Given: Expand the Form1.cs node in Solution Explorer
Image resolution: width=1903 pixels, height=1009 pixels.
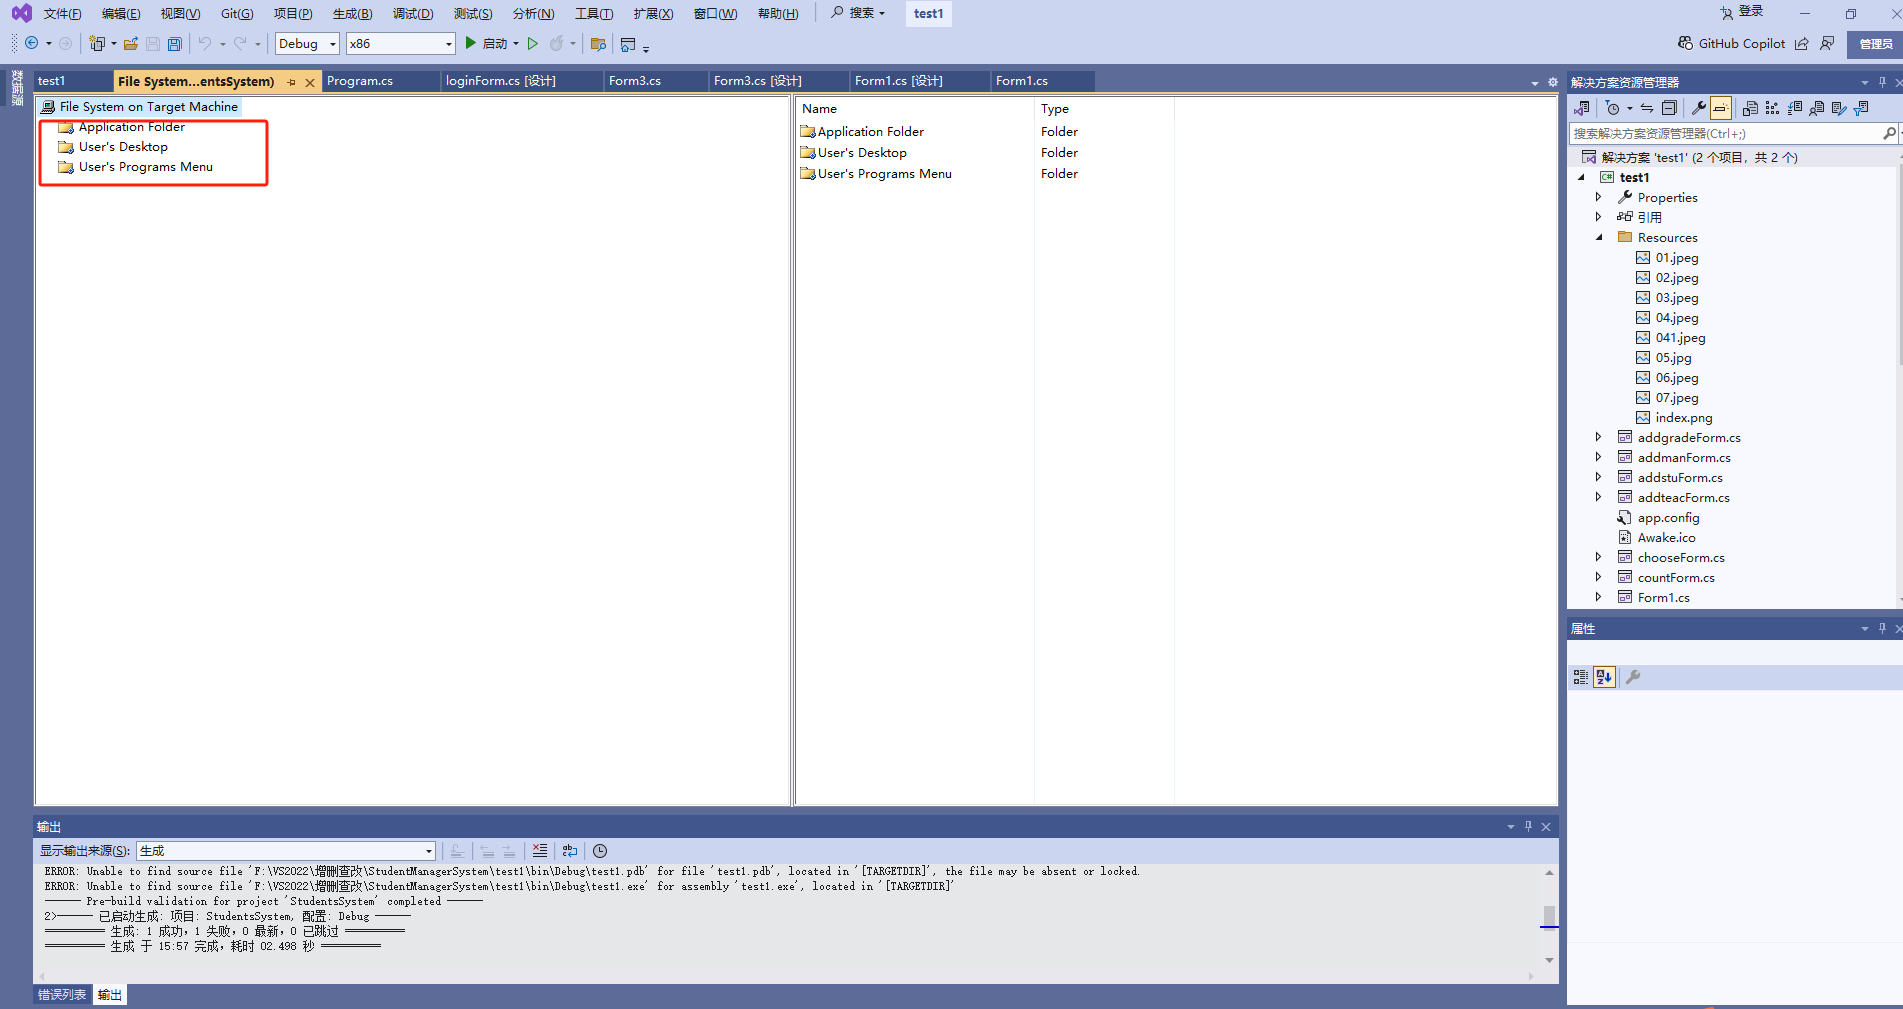Looking at the screenshot, I should (x=1598, y=598).
